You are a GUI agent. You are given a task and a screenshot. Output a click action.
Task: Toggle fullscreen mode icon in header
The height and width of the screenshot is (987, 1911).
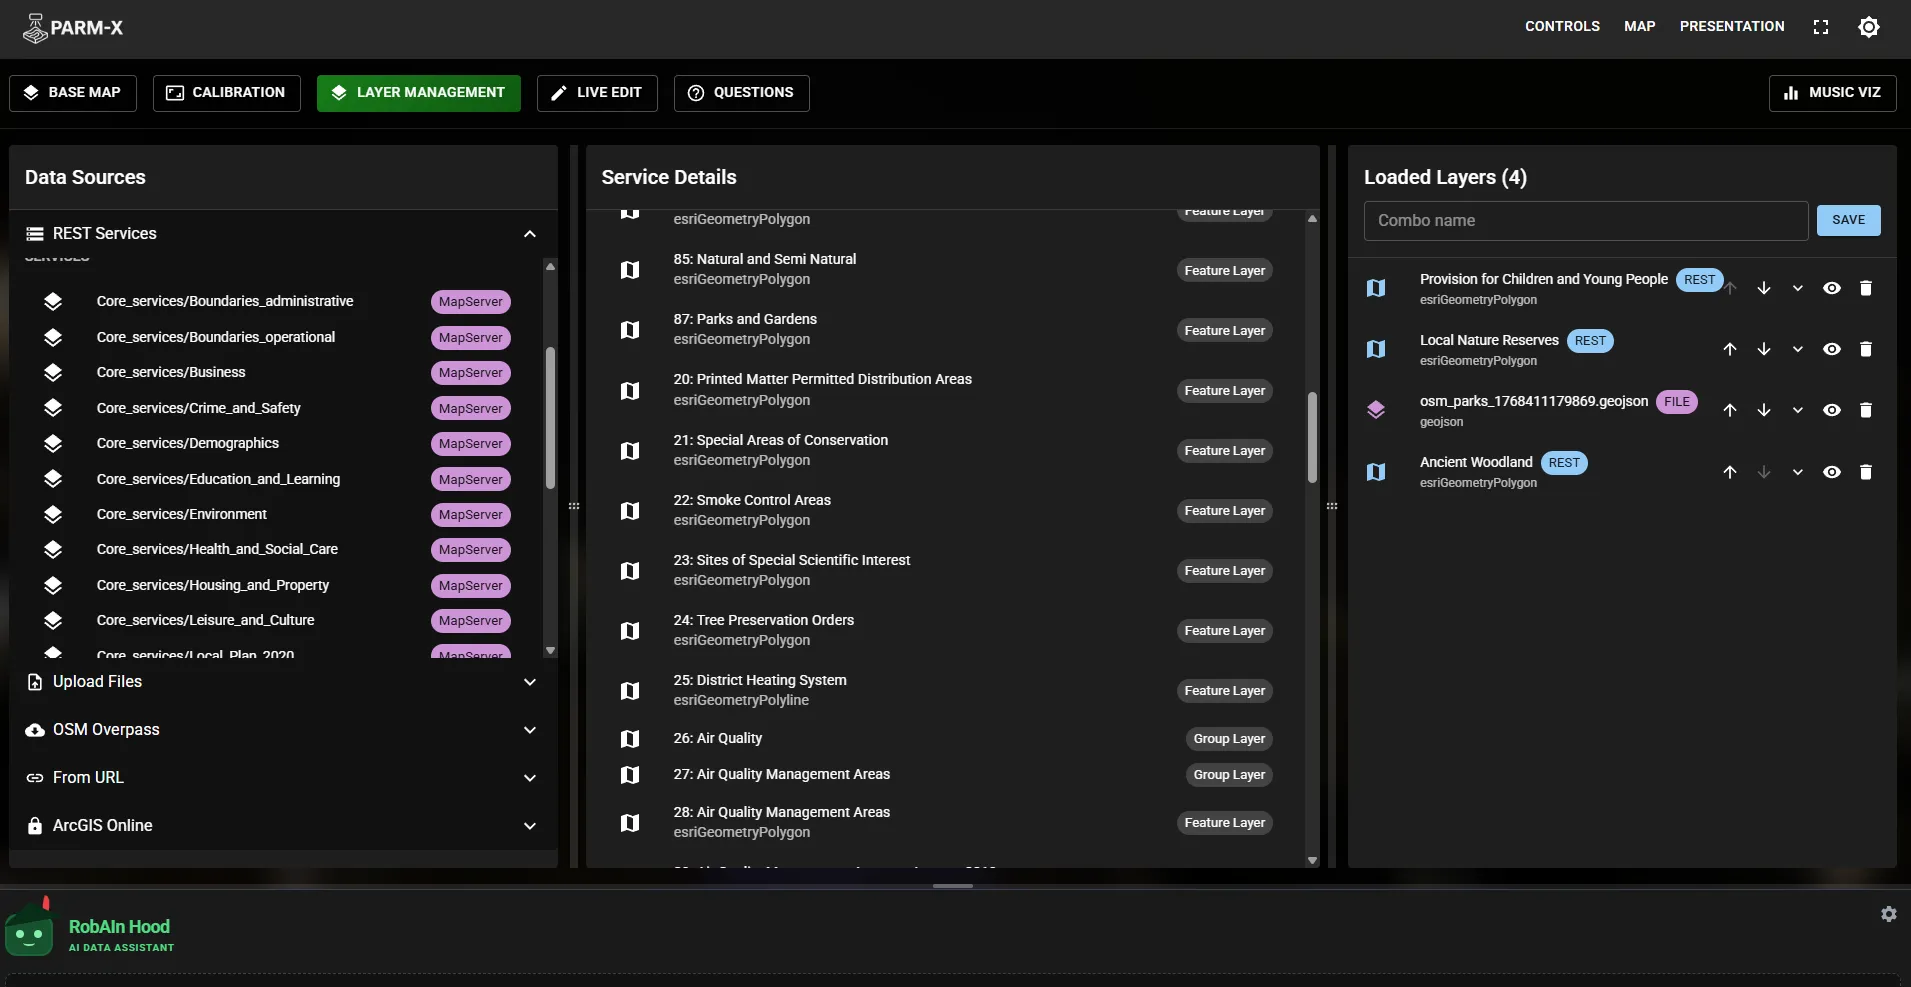tap(1821, 27)
